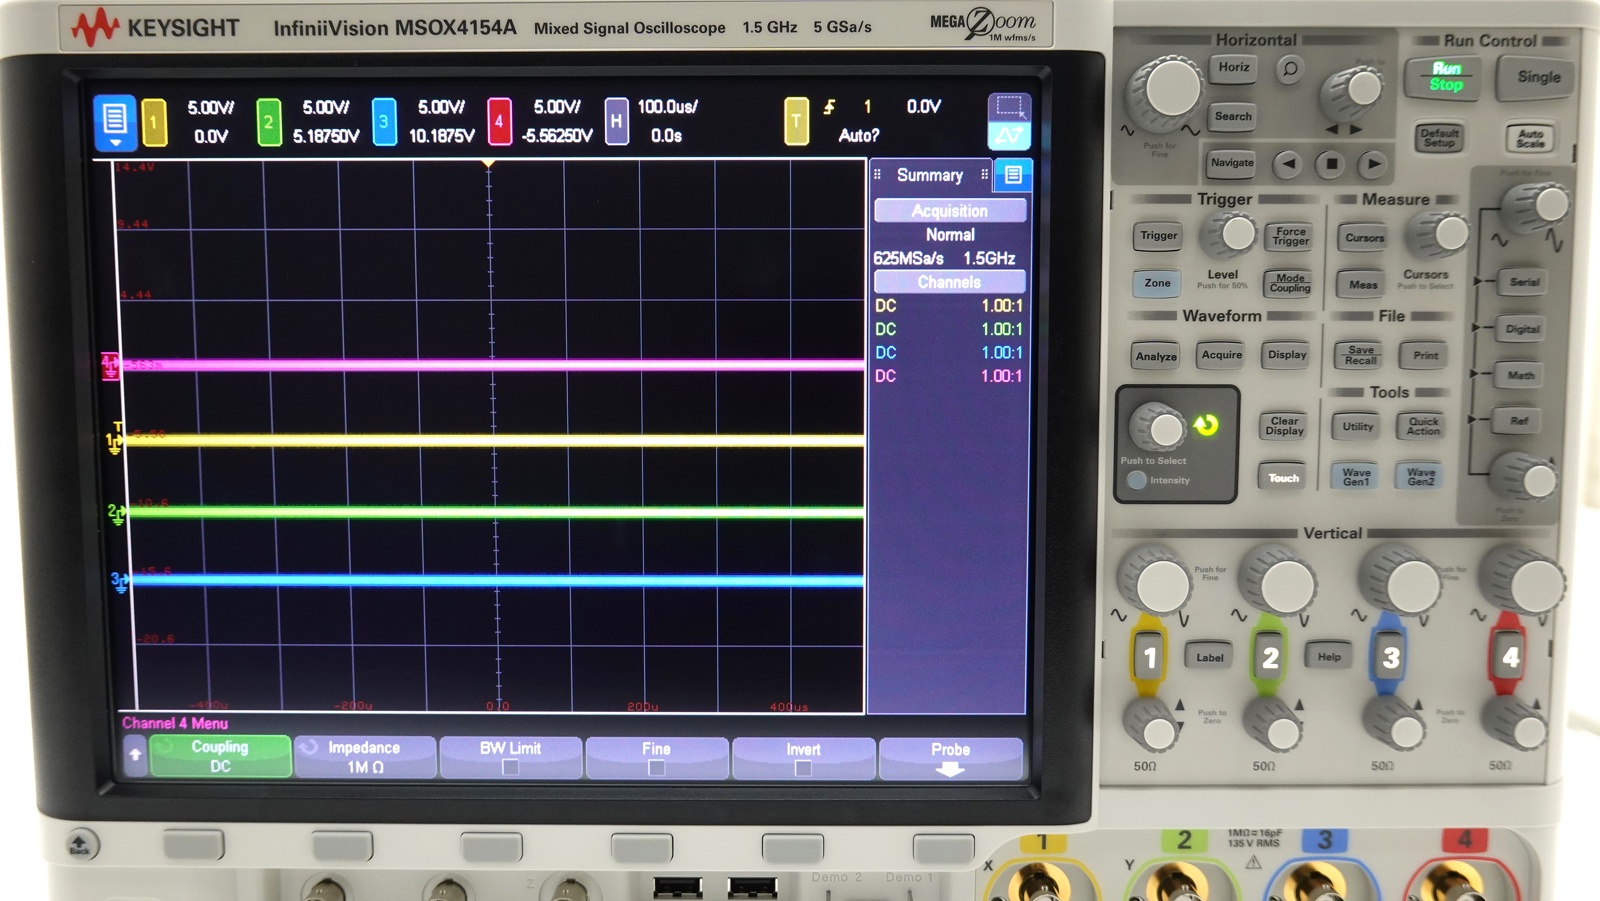The height and width of the screenshot is (901, 1600).
Task: Toggle the green Run Stop key
Action: click(x=1445, y=77)
